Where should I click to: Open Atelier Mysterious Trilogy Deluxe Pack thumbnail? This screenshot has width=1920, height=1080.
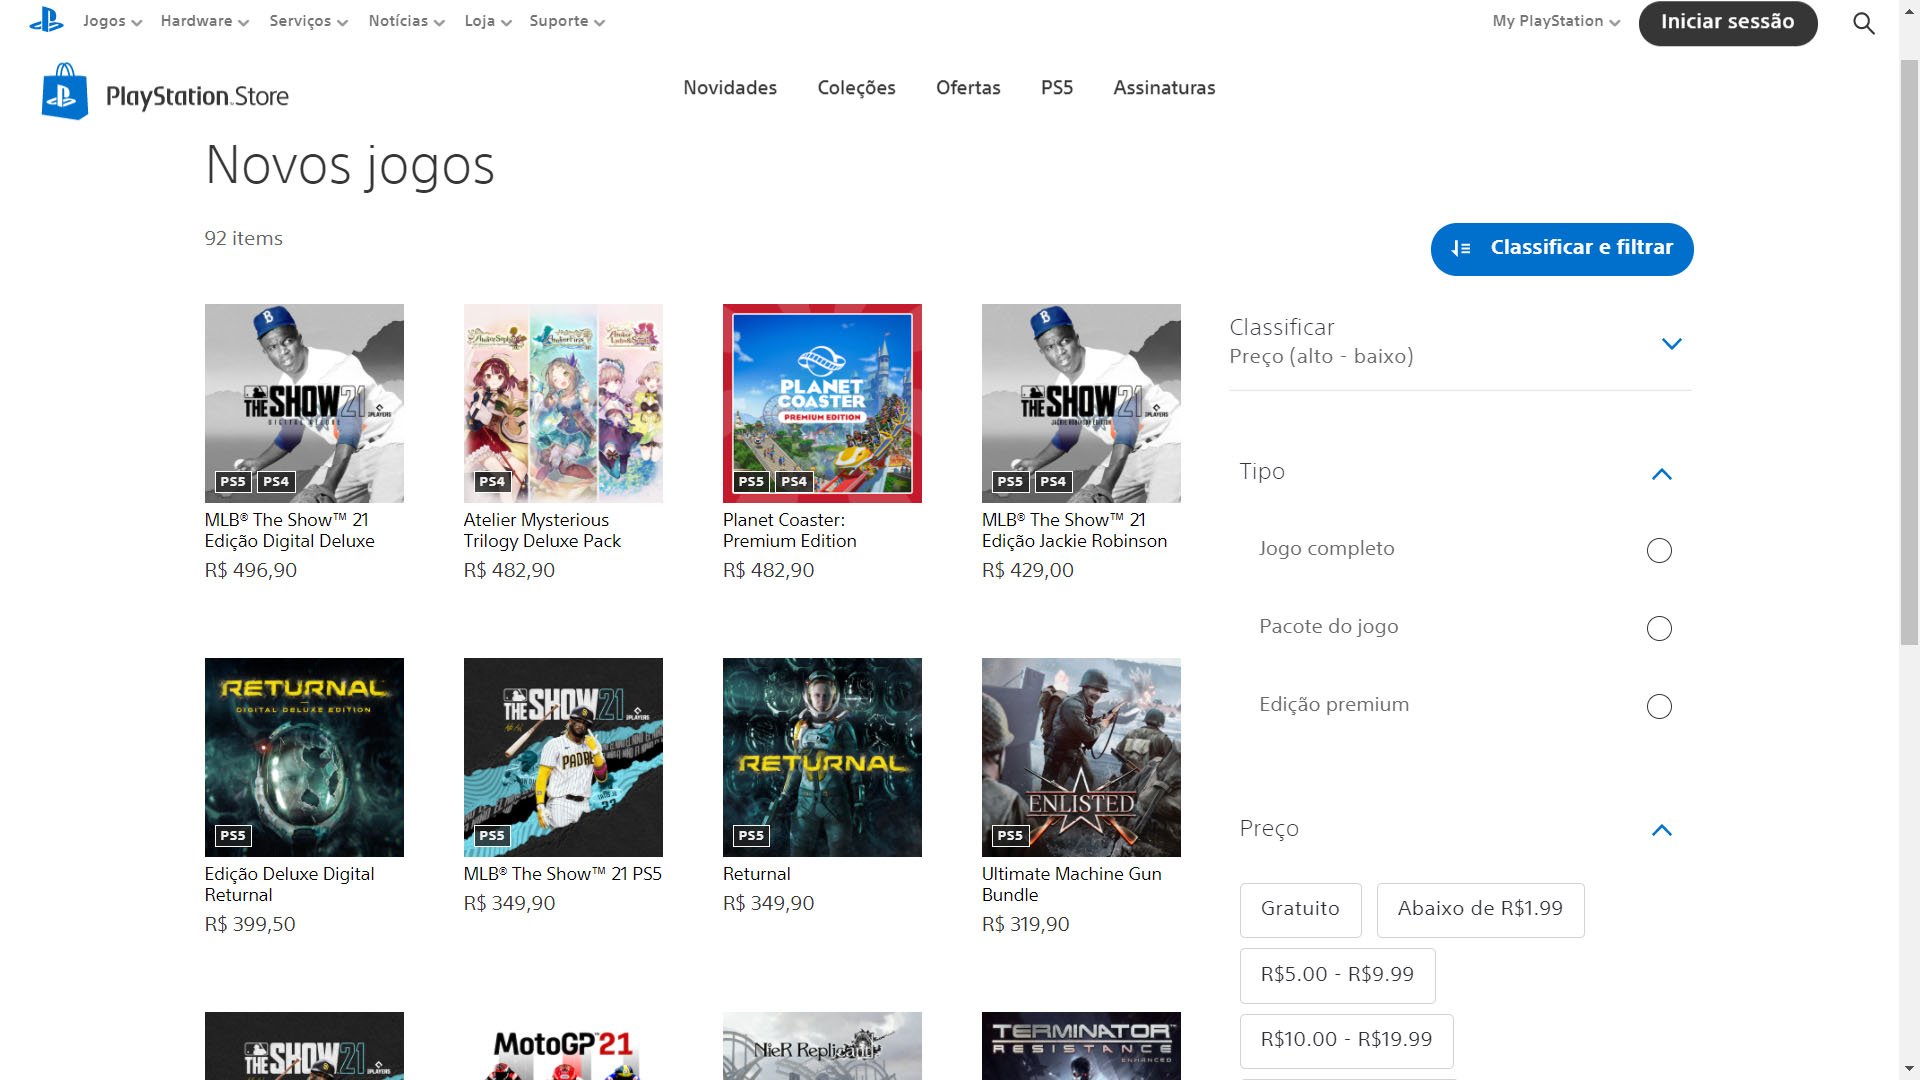click(563, 403)
